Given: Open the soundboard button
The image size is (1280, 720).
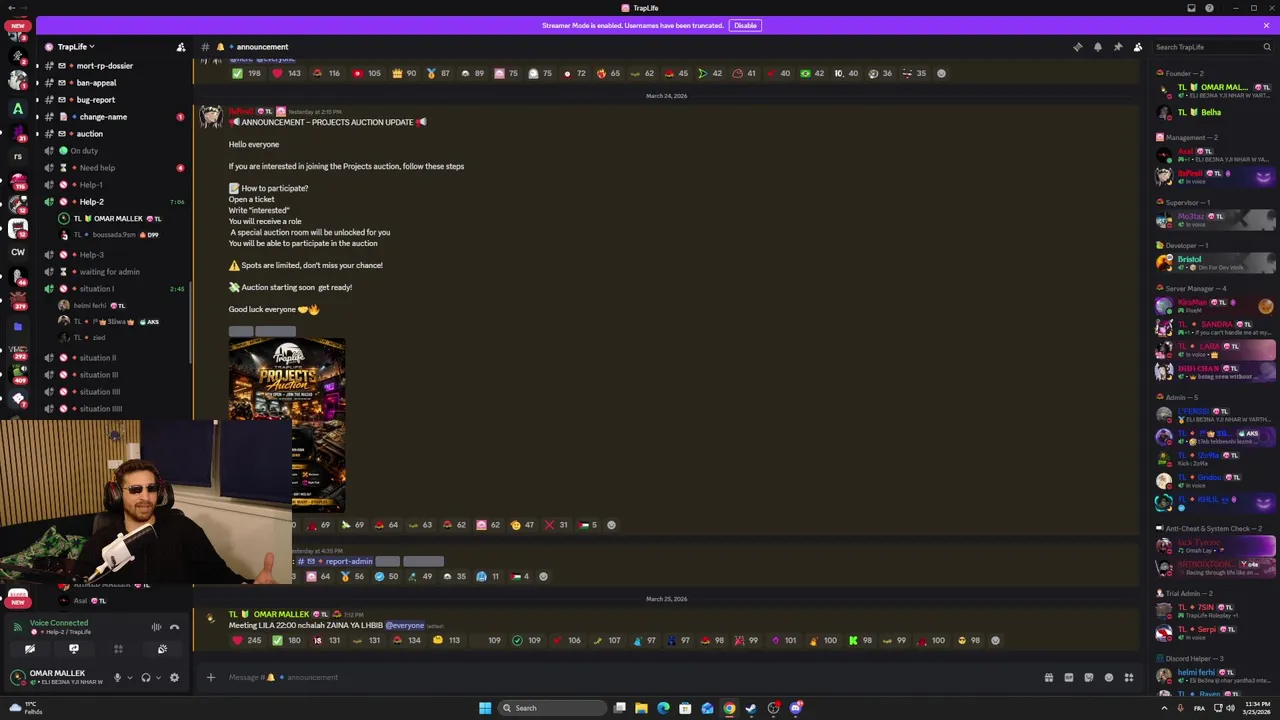Looking at the screenshot, I should click(x=162, y=649).
